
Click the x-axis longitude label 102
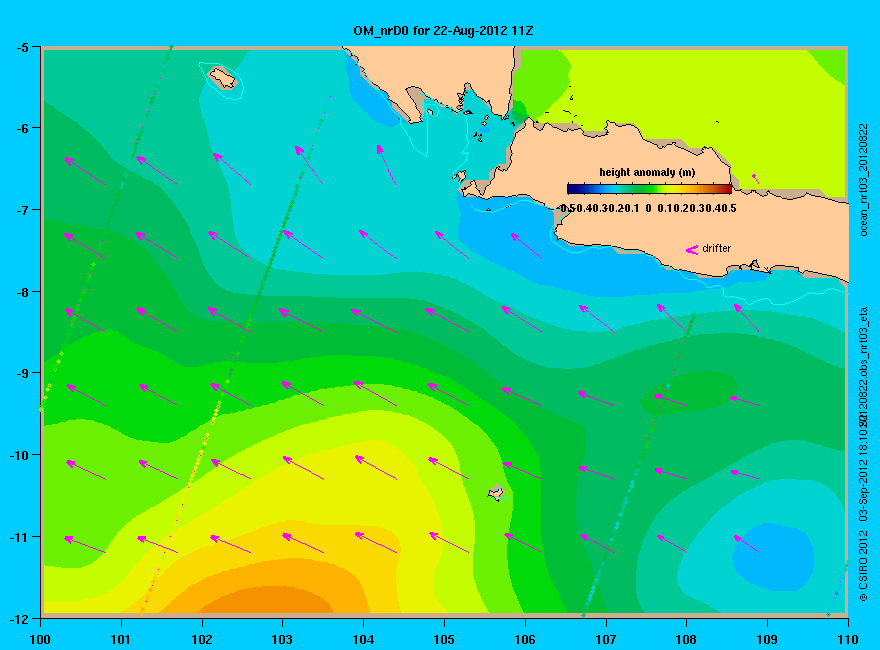(202, 639)
